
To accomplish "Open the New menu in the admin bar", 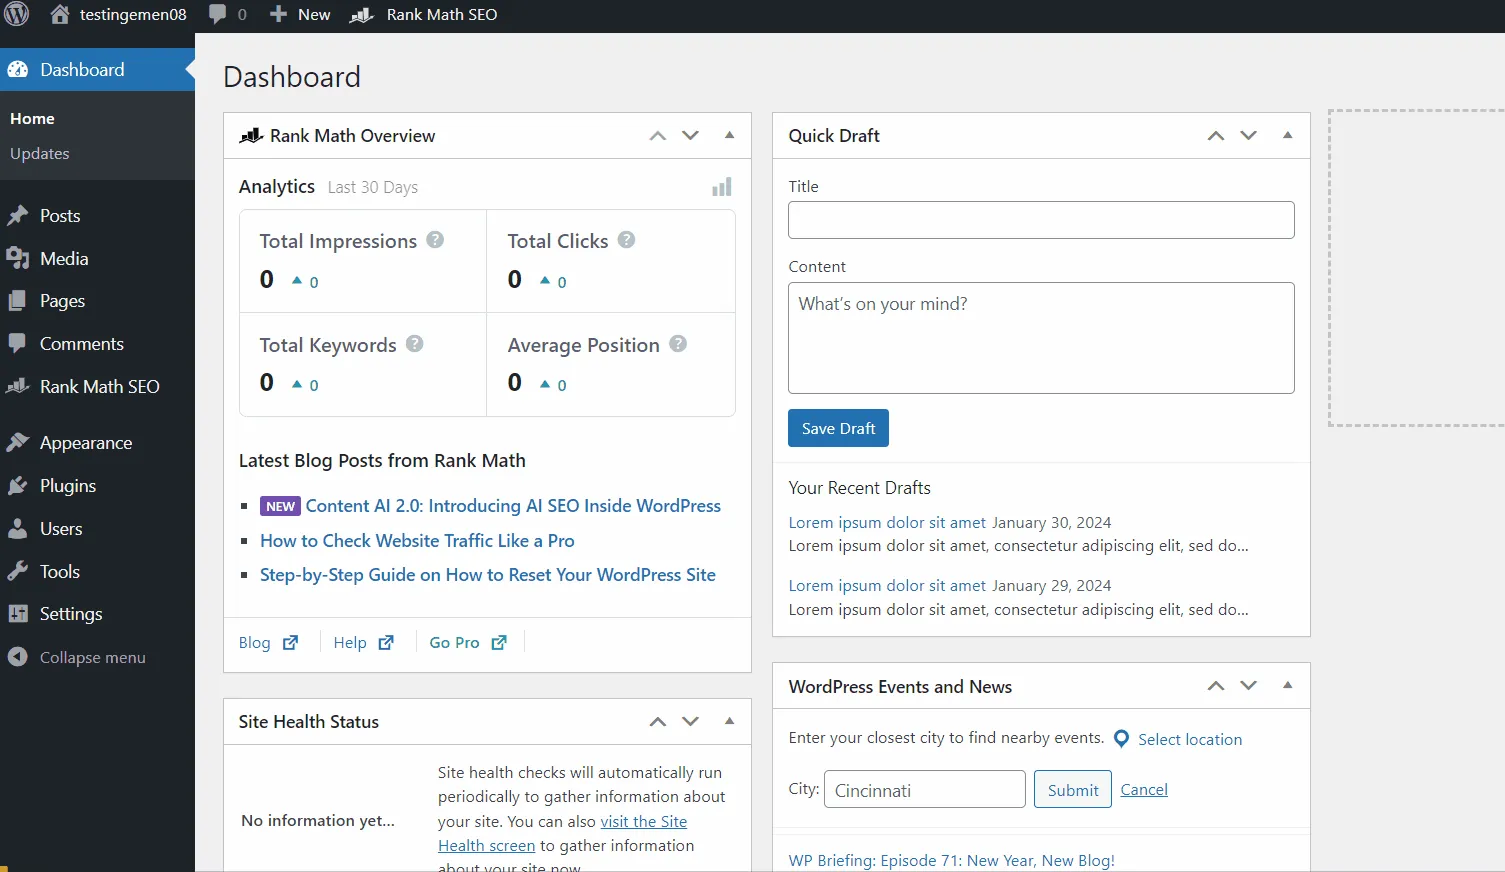I will (x=298, y=14).
